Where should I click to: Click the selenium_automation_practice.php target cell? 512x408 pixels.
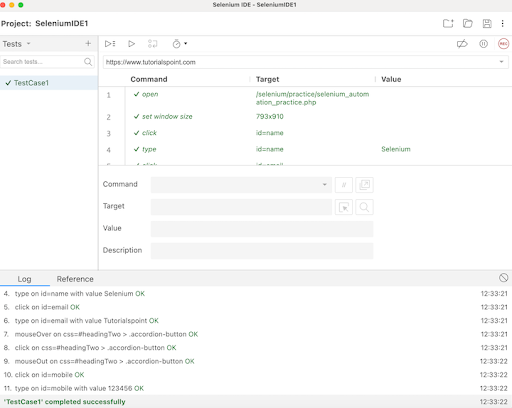(x=312, y=98)
